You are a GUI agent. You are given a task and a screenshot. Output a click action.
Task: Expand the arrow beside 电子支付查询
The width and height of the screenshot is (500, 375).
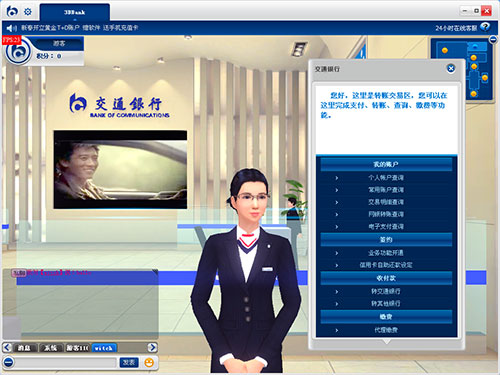337,227
